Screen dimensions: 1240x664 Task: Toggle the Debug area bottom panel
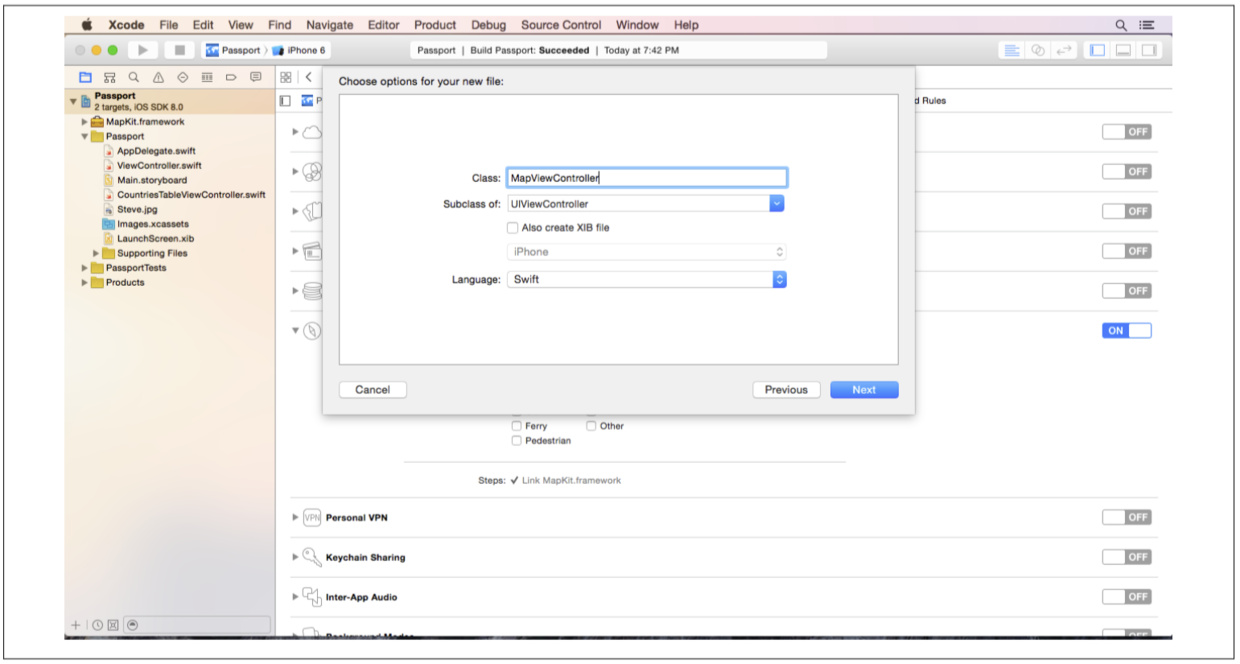tap(1122, 50)
